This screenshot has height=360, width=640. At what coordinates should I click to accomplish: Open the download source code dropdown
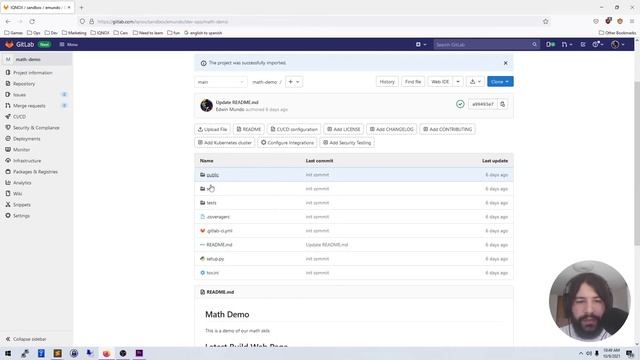point(476,82)
